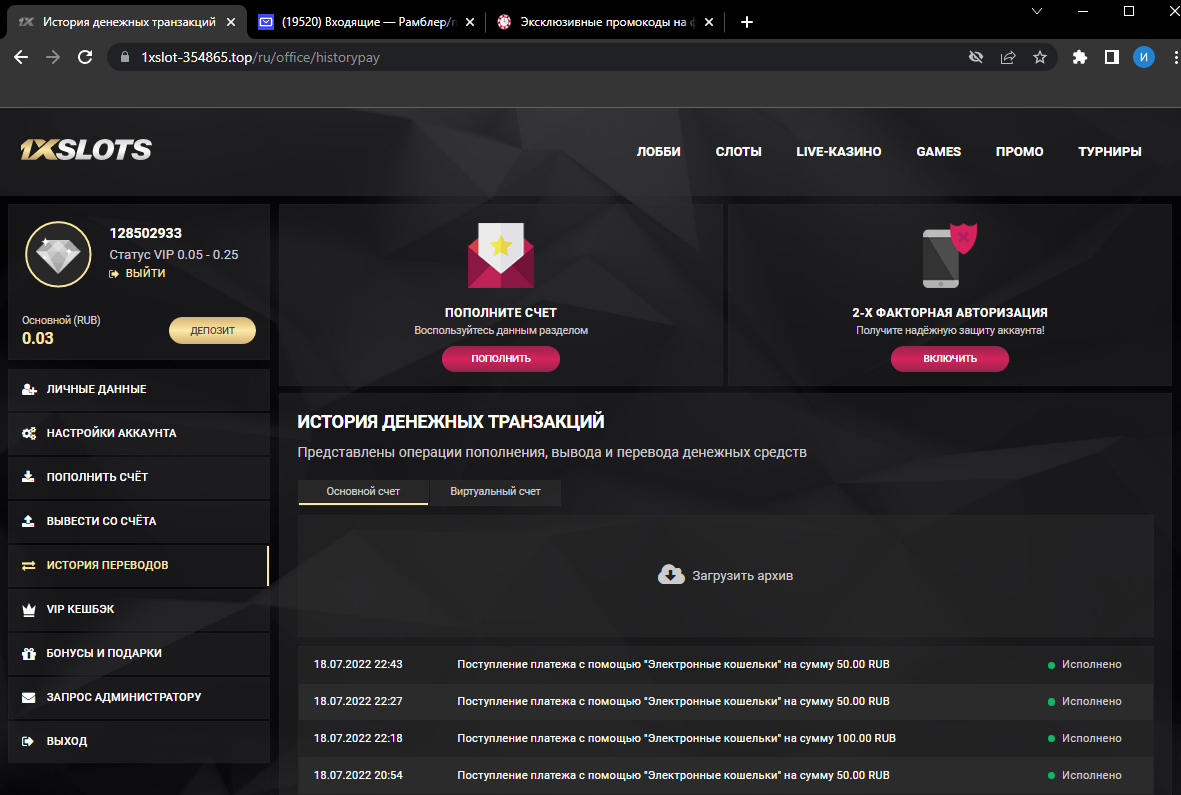Click the gears icon next to НАСТРОЙКИ АККАУНТА

(29, 433)
